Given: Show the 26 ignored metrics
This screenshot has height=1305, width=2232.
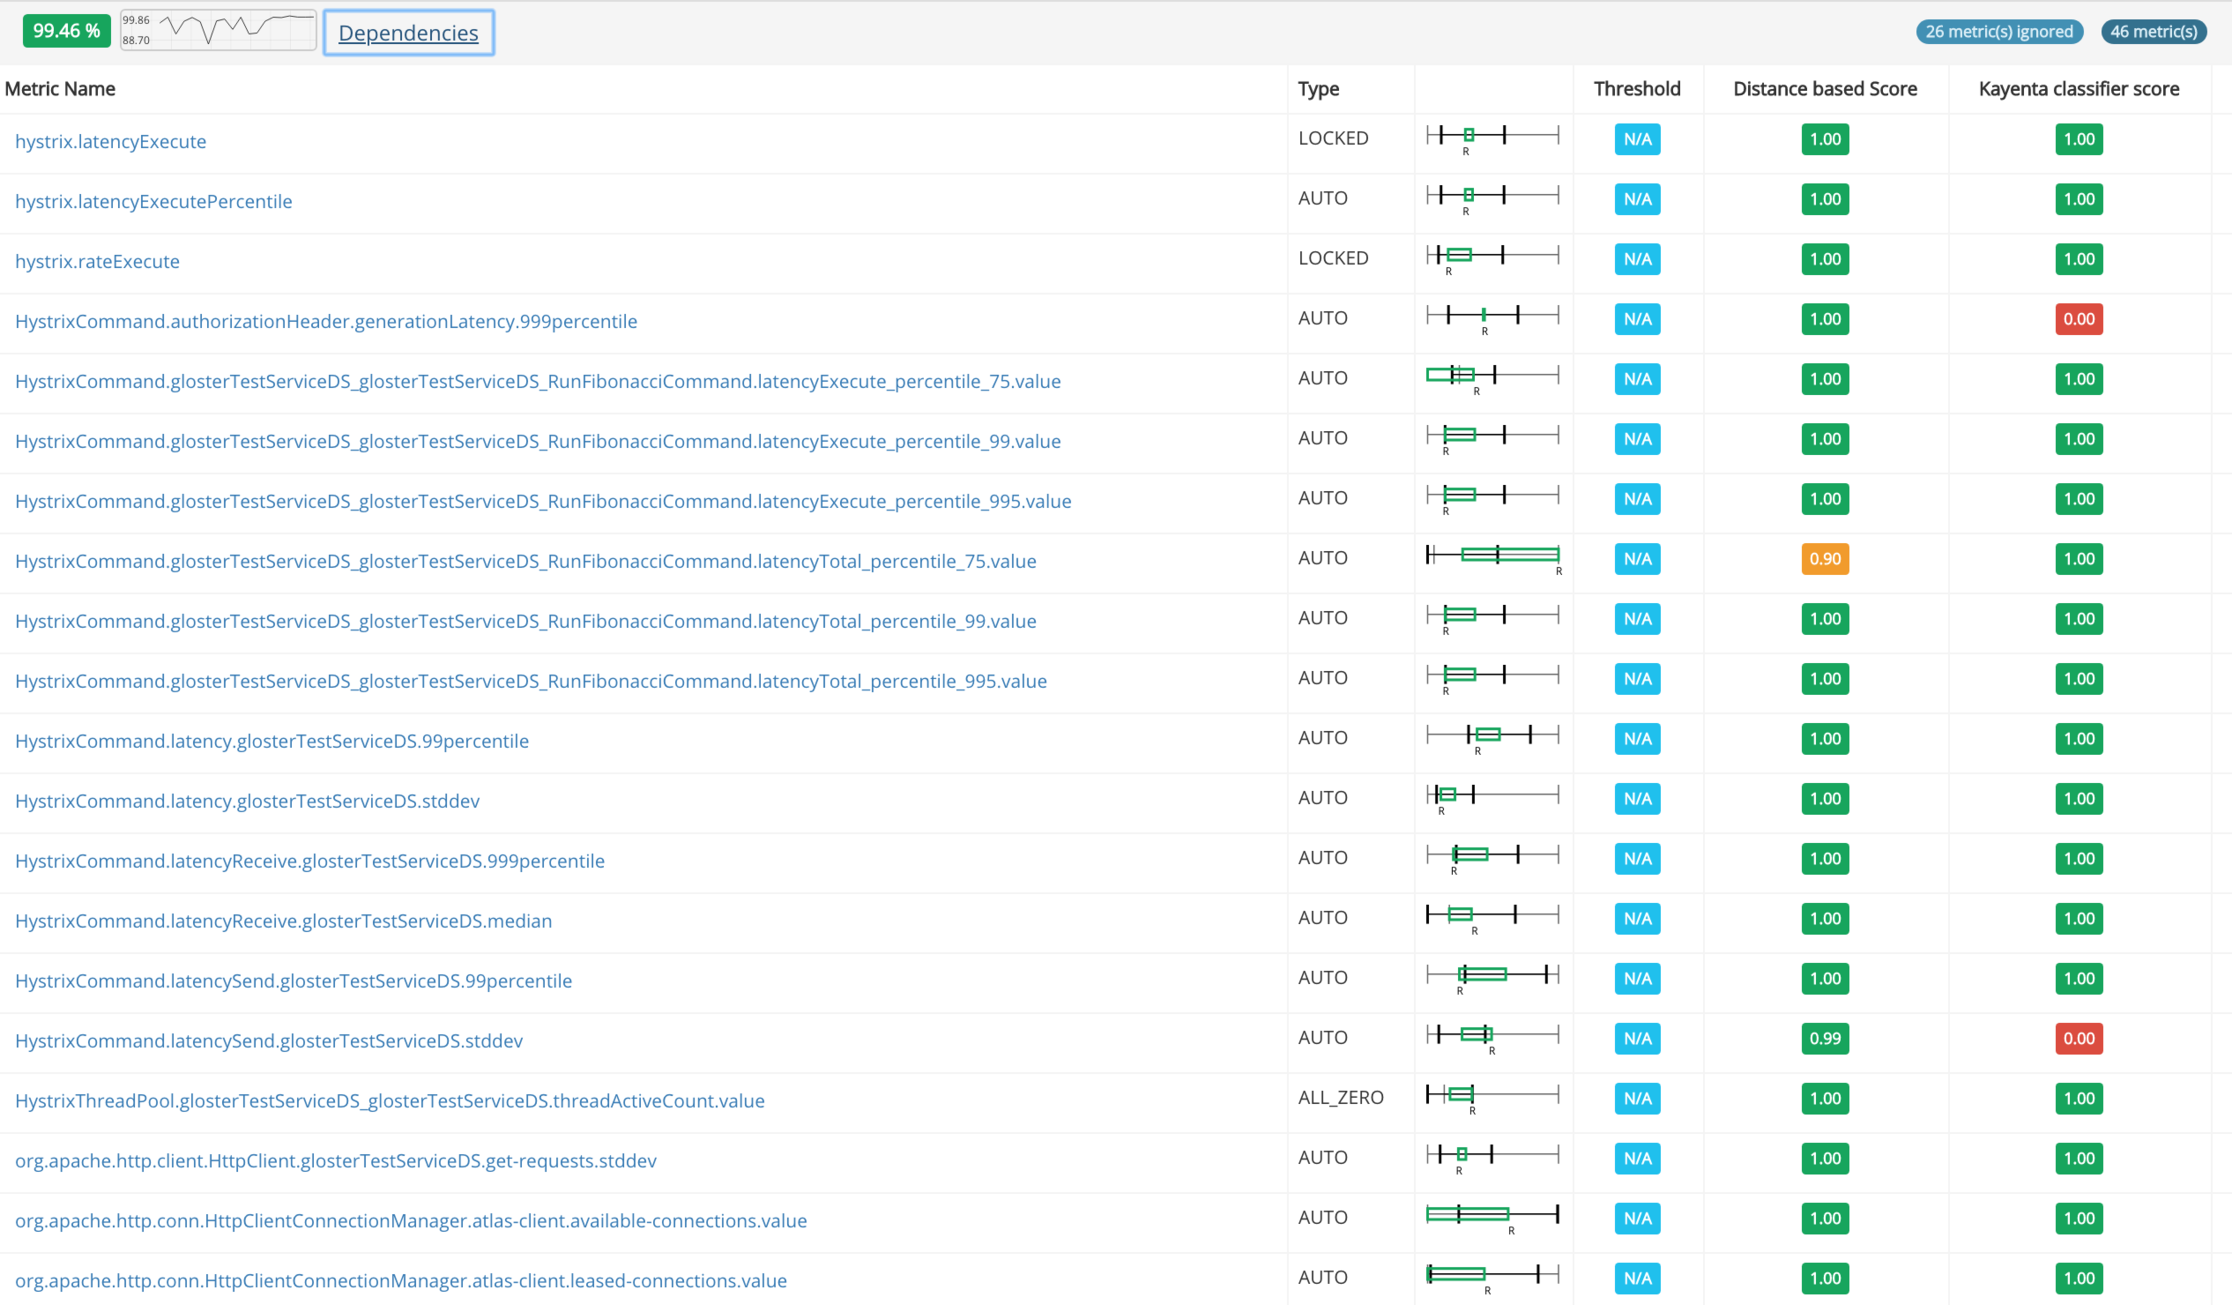Looking at the screenshot, I should [x=1998, y=31].
